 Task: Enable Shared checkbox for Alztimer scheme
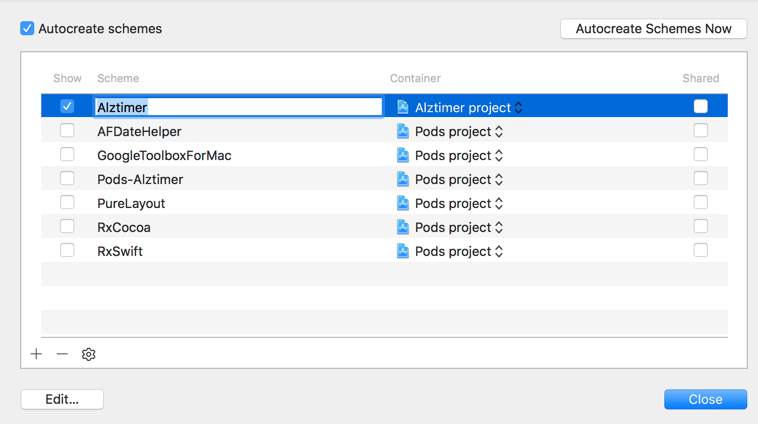click(x=700, y=106)
